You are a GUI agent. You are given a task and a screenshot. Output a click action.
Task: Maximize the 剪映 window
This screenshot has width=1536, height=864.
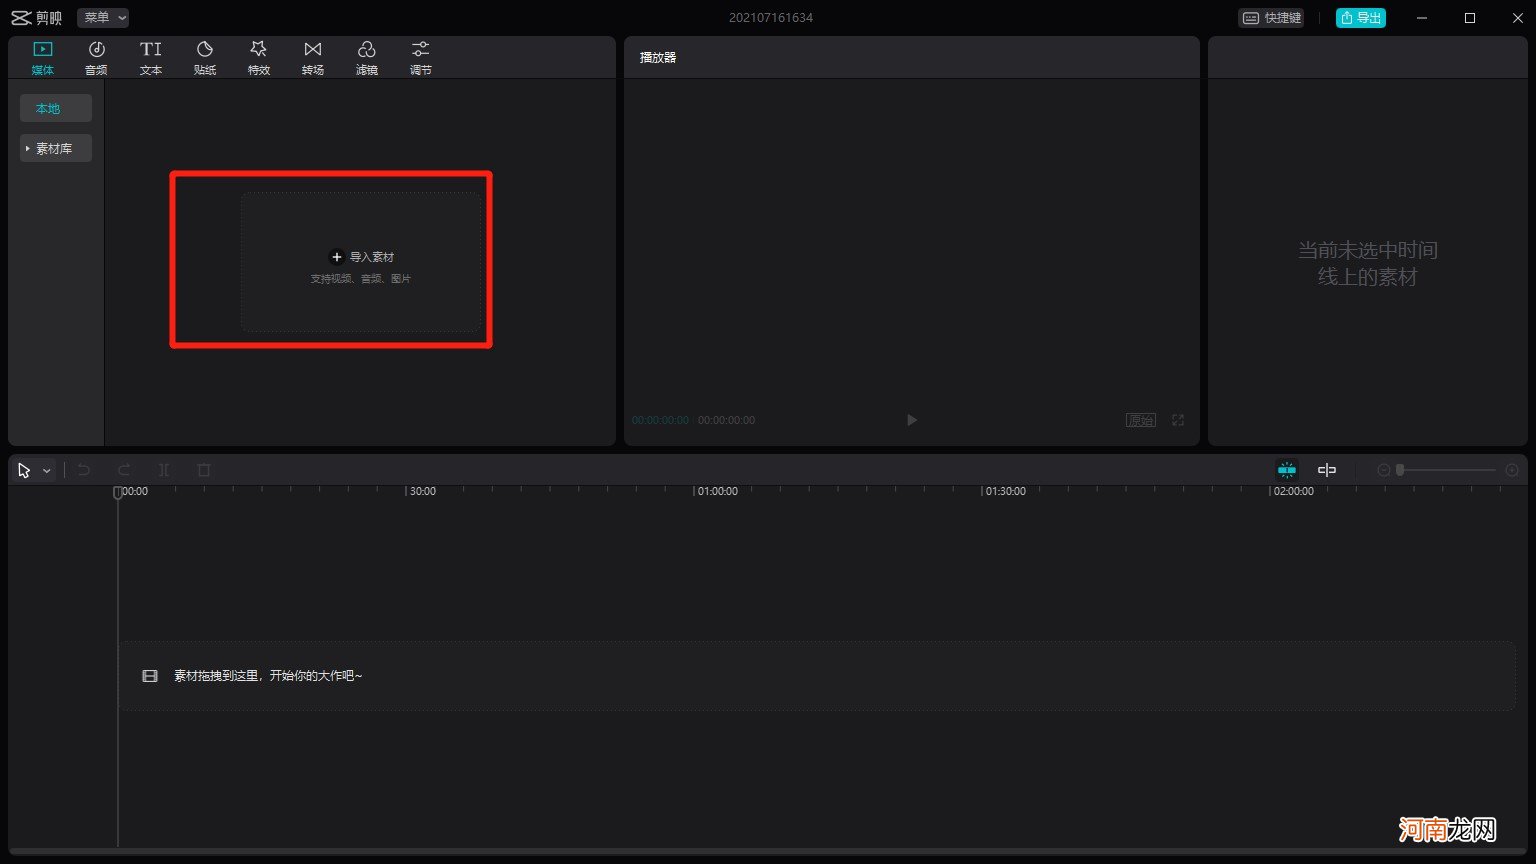[x=1470, y=18]
